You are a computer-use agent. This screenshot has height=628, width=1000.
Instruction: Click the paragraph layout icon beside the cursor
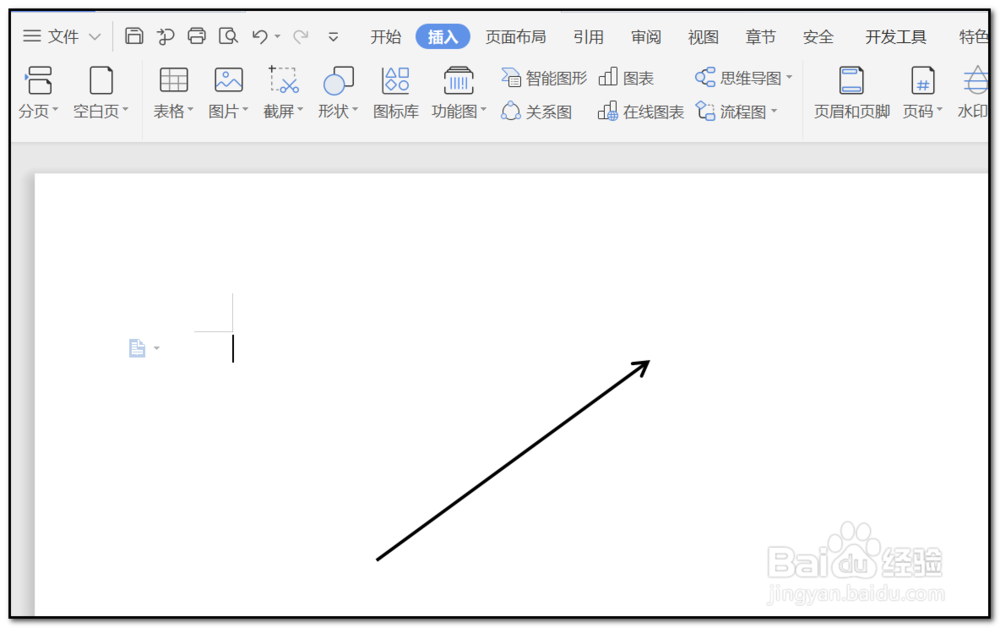137,348
